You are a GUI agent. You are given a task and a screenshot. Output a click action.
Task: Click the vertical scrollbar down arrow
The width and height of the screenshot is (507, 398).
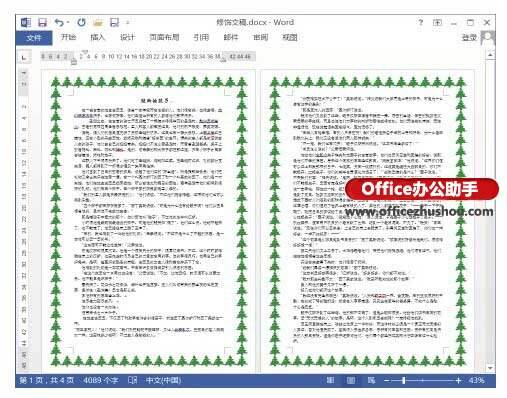pyautogui.click(x=490, y=368)
